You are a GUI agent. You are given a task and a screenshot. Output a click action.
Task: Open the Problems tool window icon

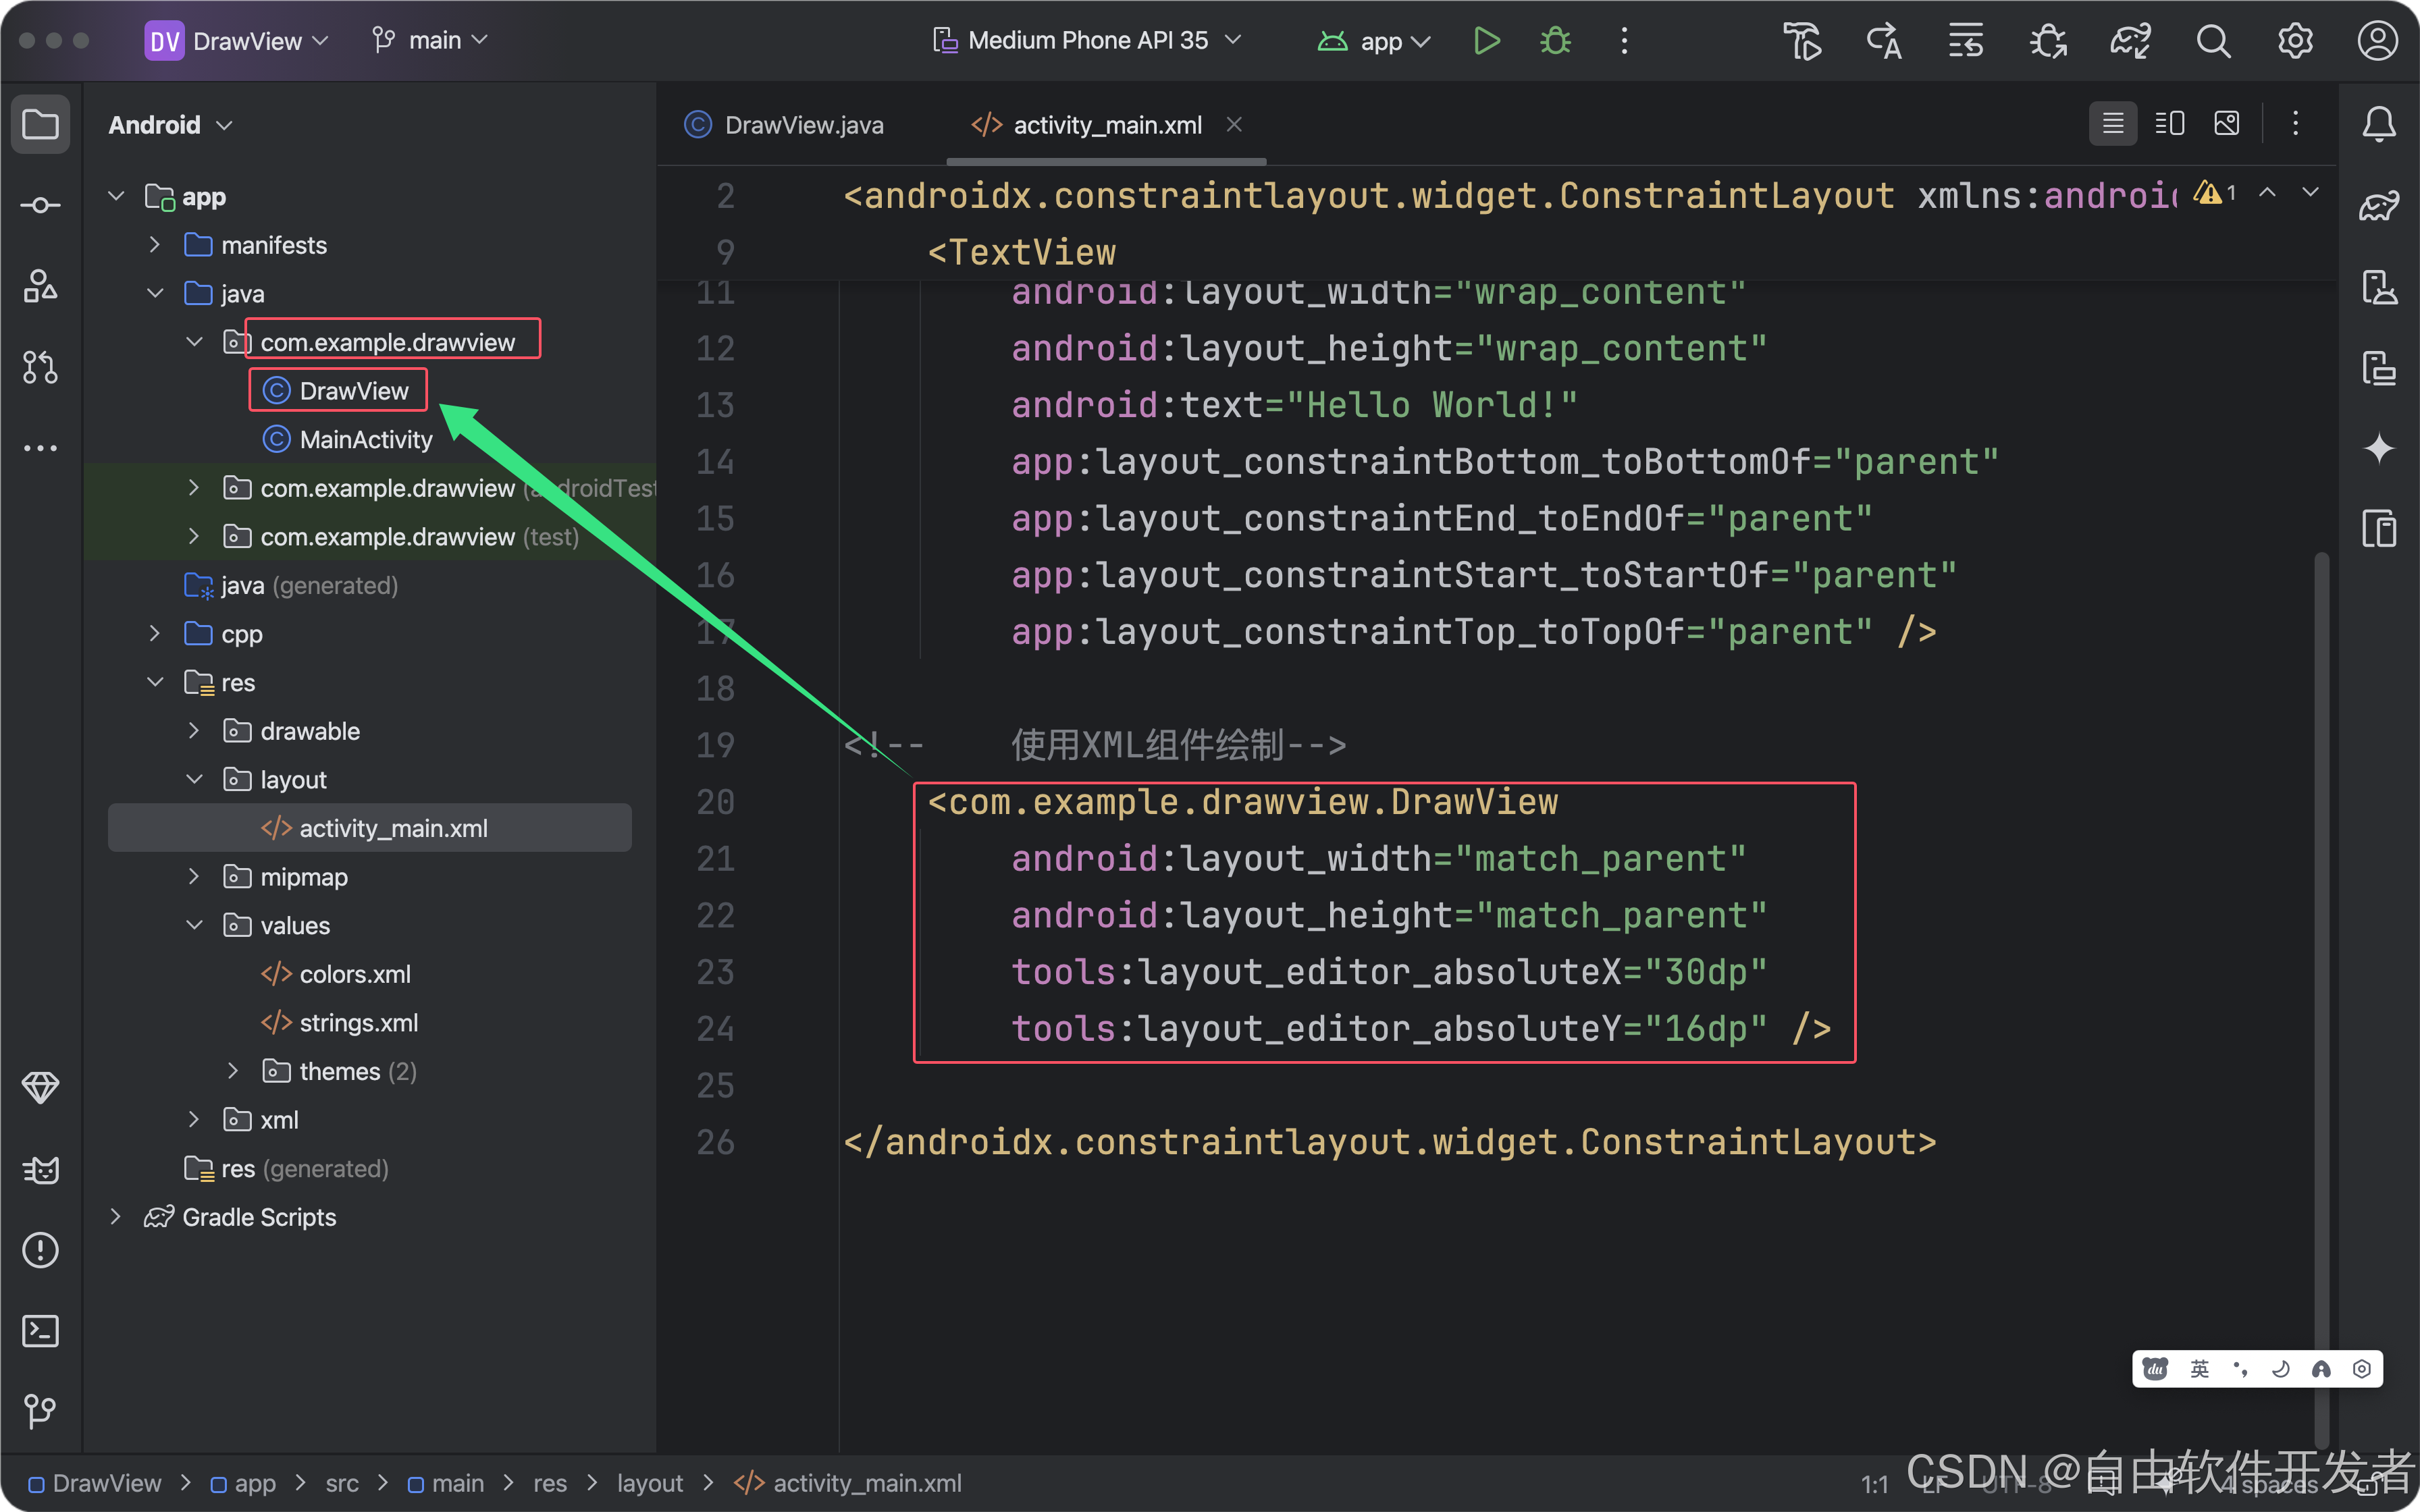click(41, 1250)
